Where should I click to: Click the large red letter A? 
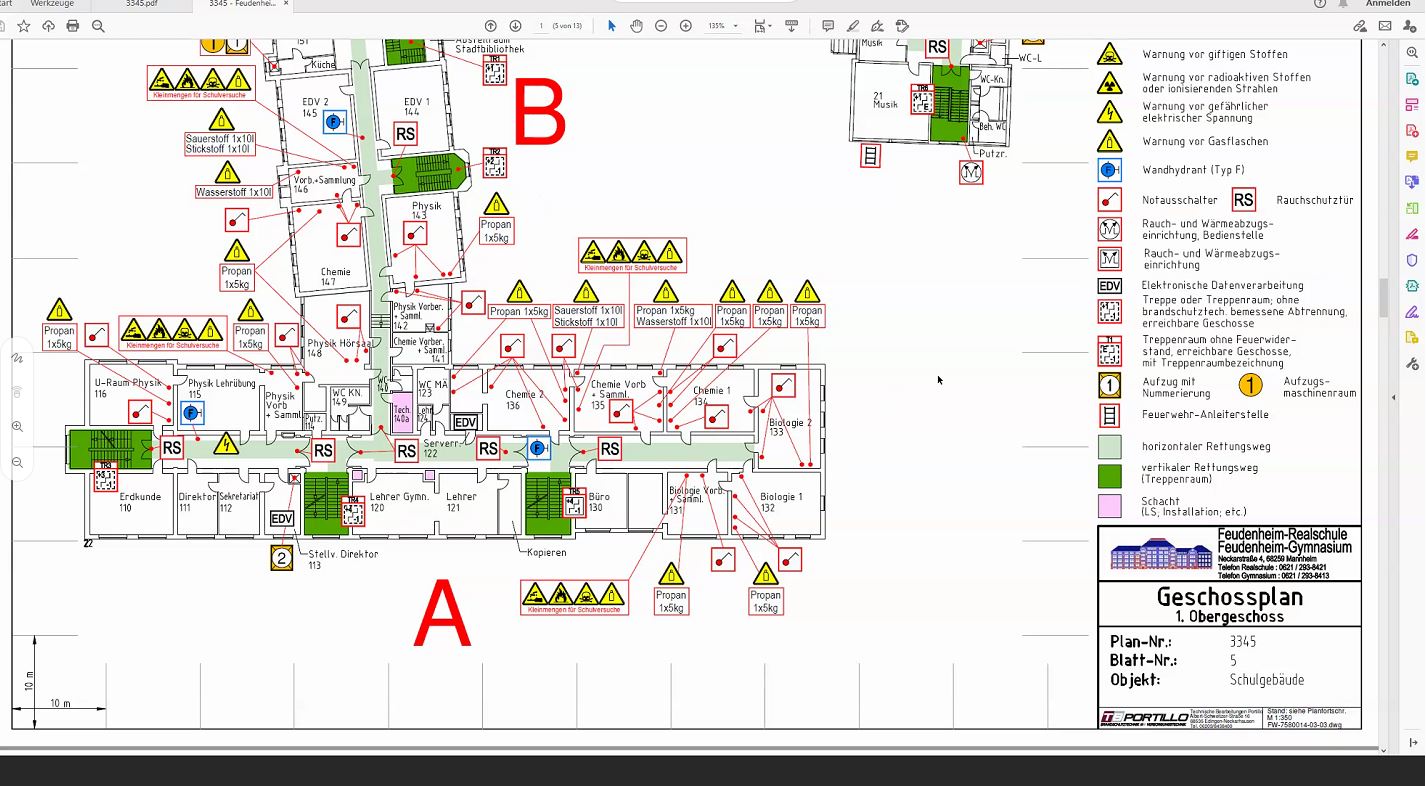click(442, 614)
